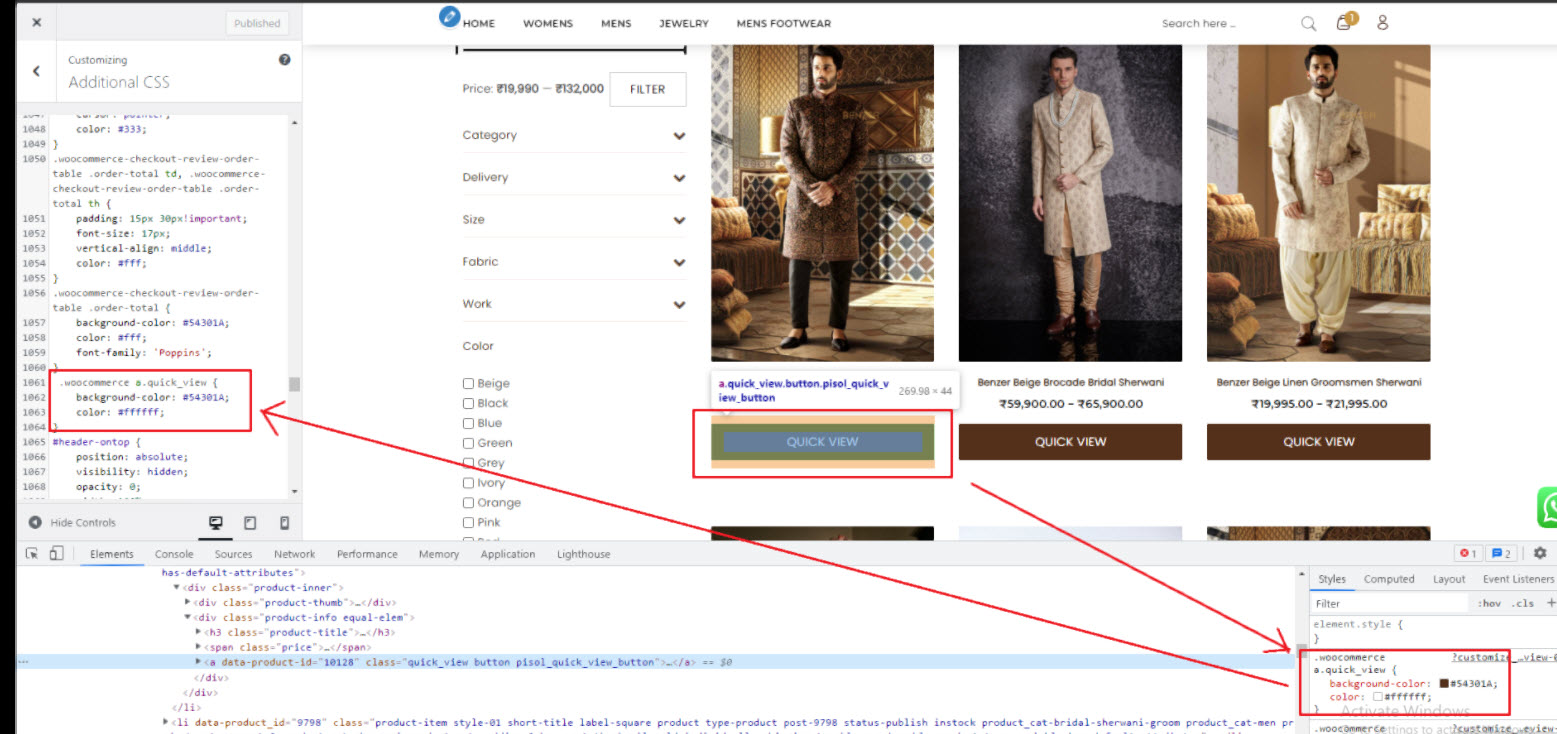Open the Lighthouse tab

pos(583,554)
